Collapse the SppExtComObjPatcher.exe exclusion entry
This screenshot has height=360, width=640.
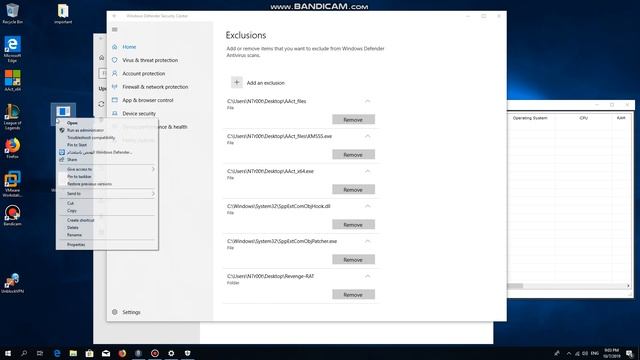[367, 241]
